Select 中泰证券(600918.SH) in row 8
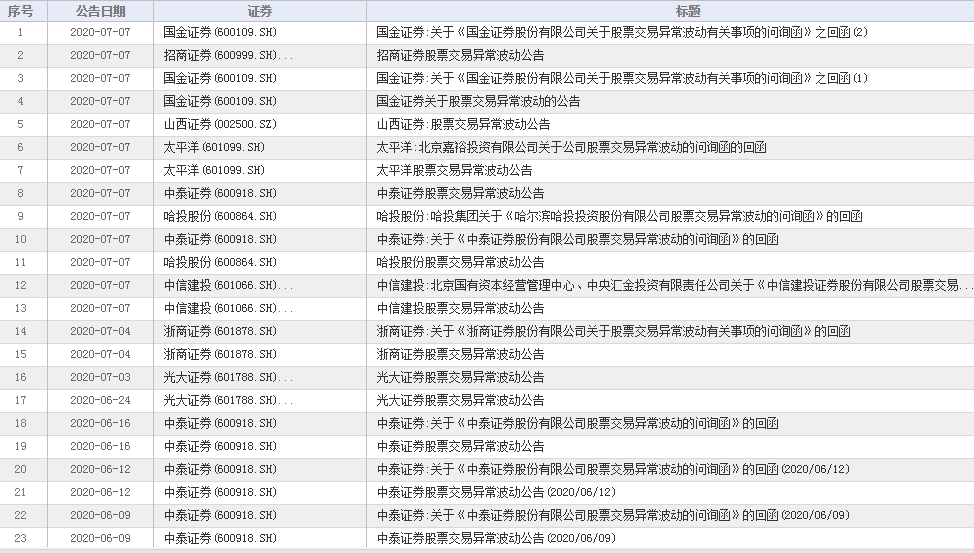974x553 pixels. coord(220,193)
